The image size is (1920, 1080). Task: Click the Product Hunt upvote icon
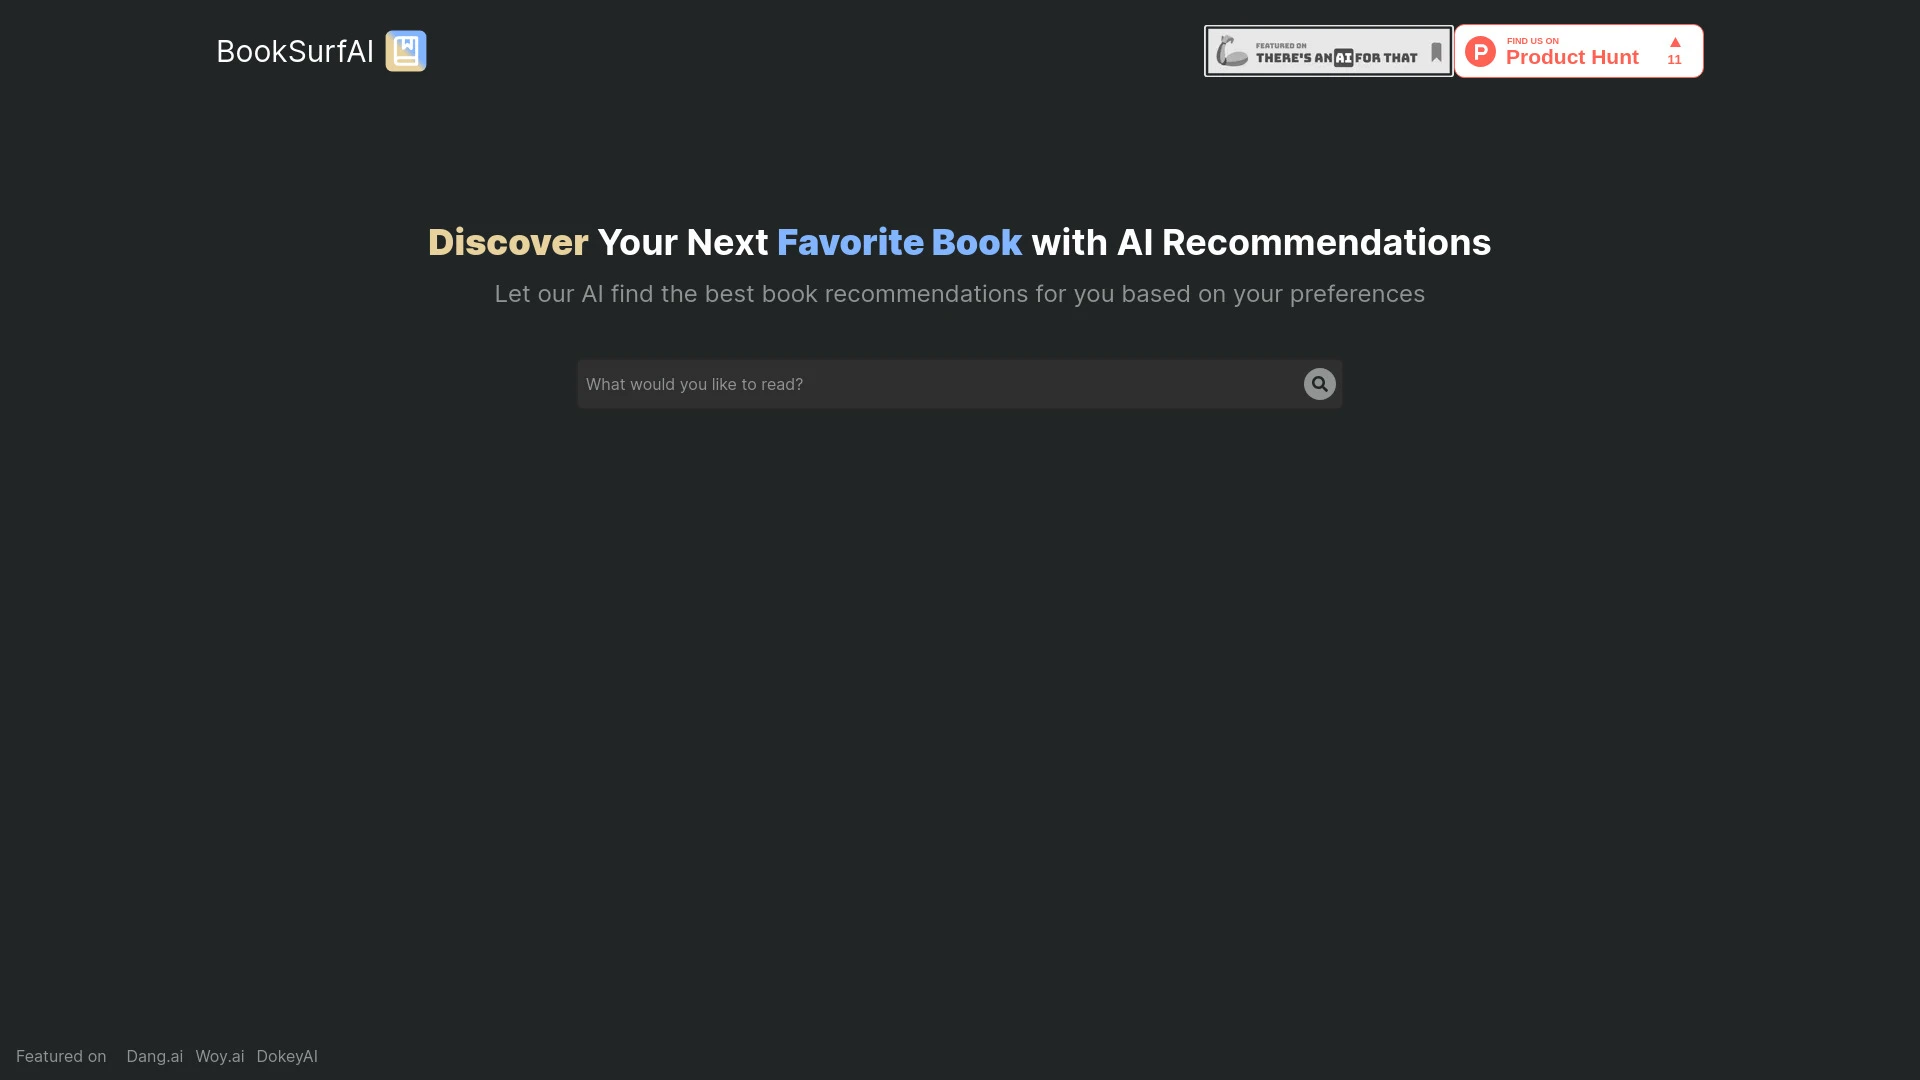point(1675,42)
